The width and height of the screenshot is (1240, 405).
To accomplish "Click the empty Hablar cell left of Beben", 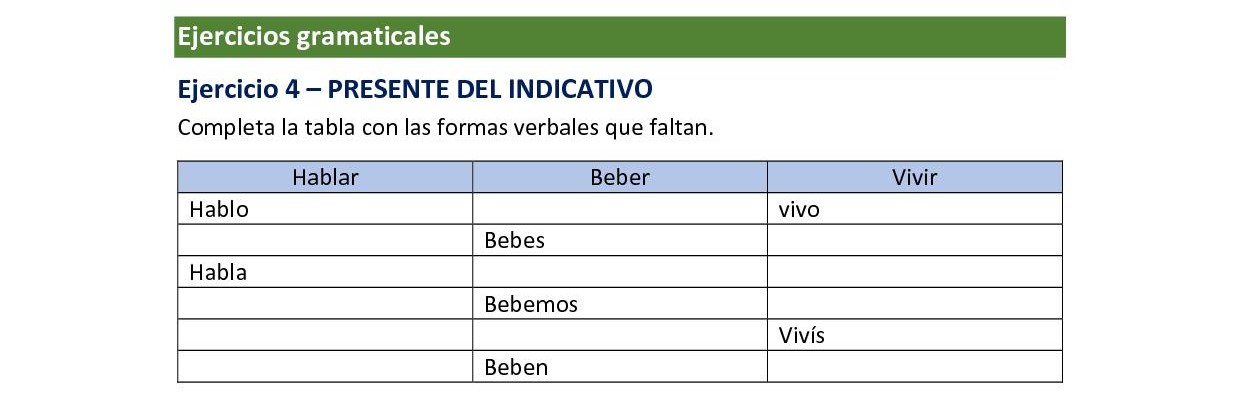I will point(325,367).
